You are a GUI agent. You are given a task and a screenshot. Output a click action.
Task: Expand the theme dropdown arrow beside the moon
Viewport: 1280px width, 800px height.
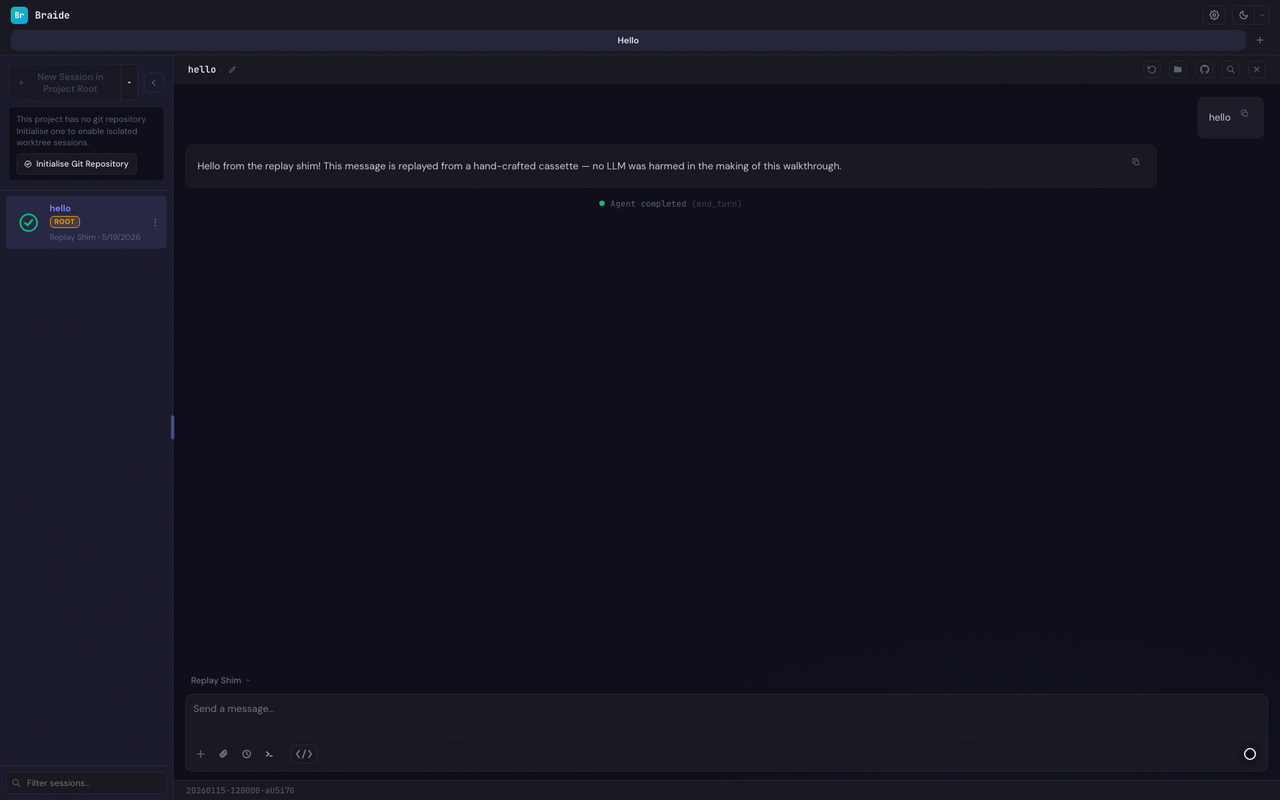click(1262, 15)
